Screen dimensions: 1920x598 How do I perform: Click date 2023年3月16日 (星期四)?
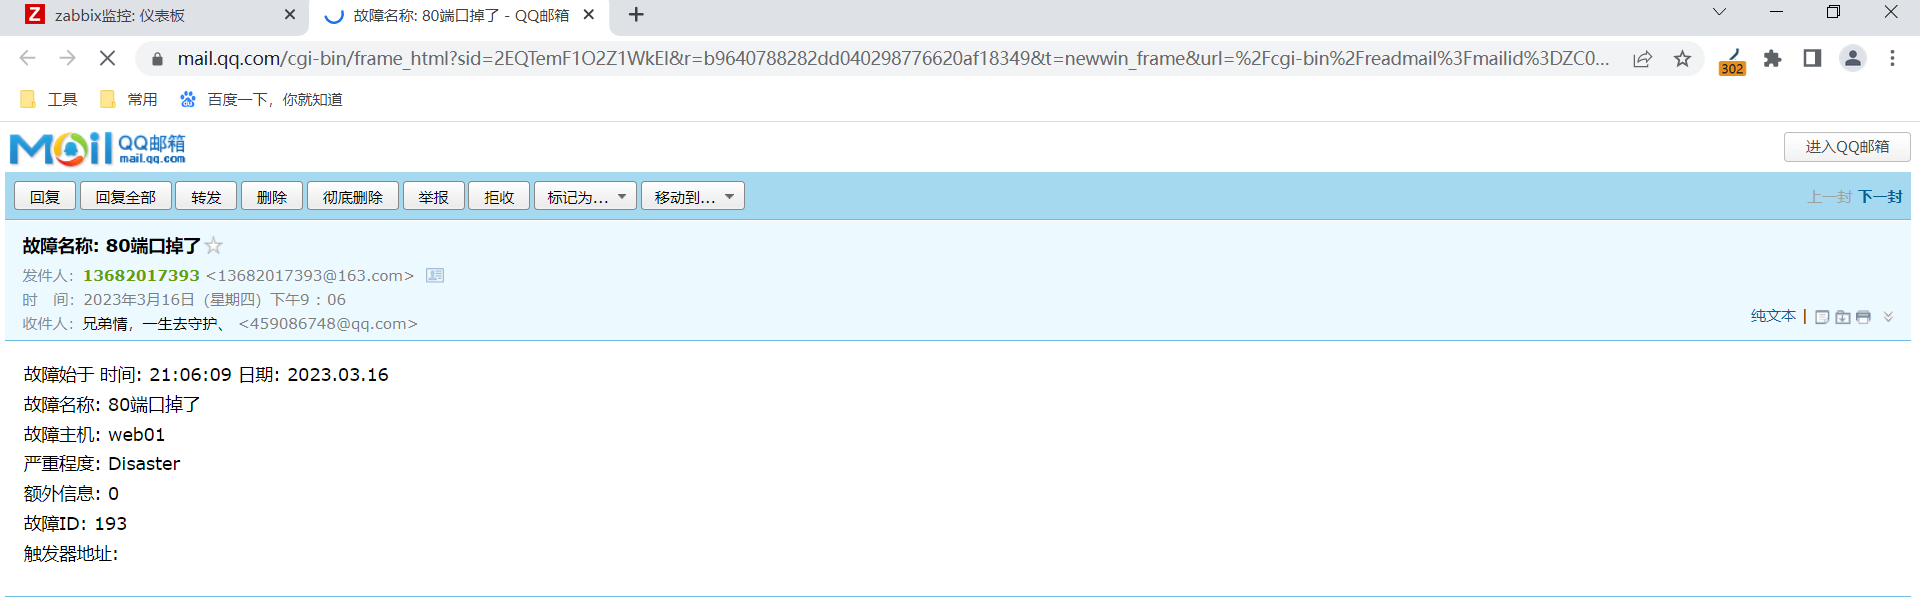(172, 299)
